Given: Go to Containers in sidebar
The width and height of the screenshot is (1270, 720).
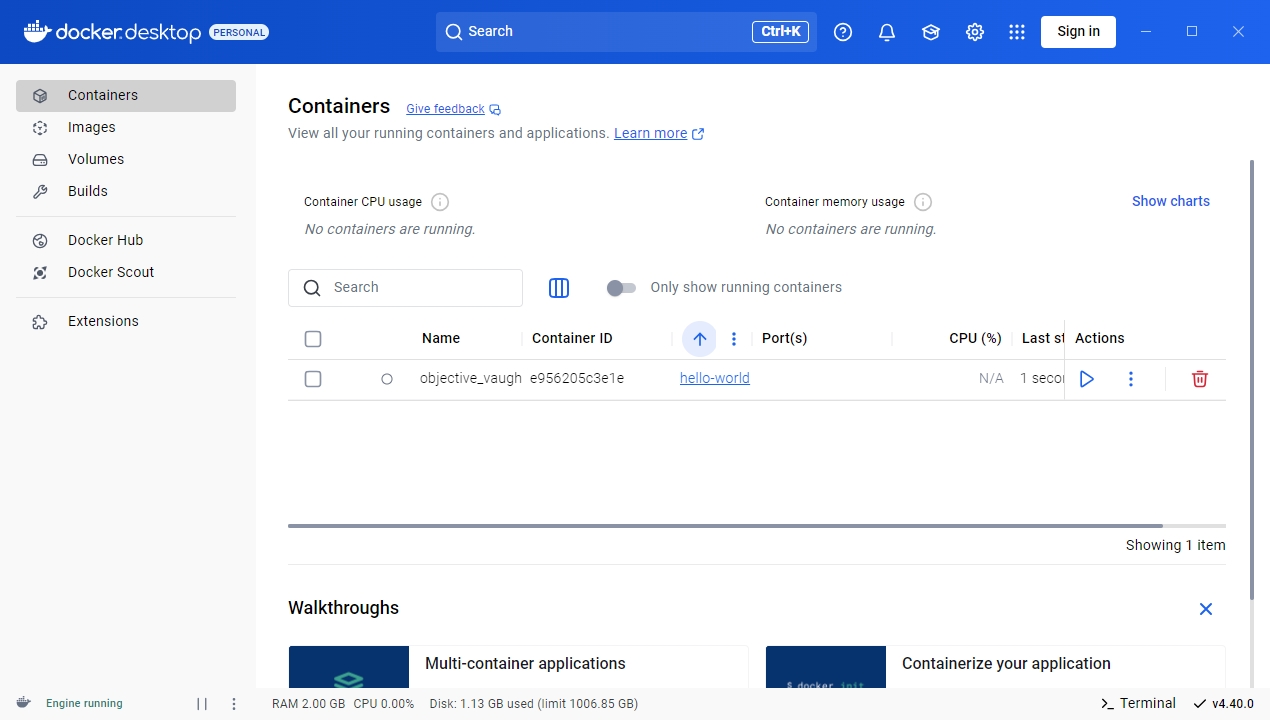Looking at the screenshot, I should [126, 96].
